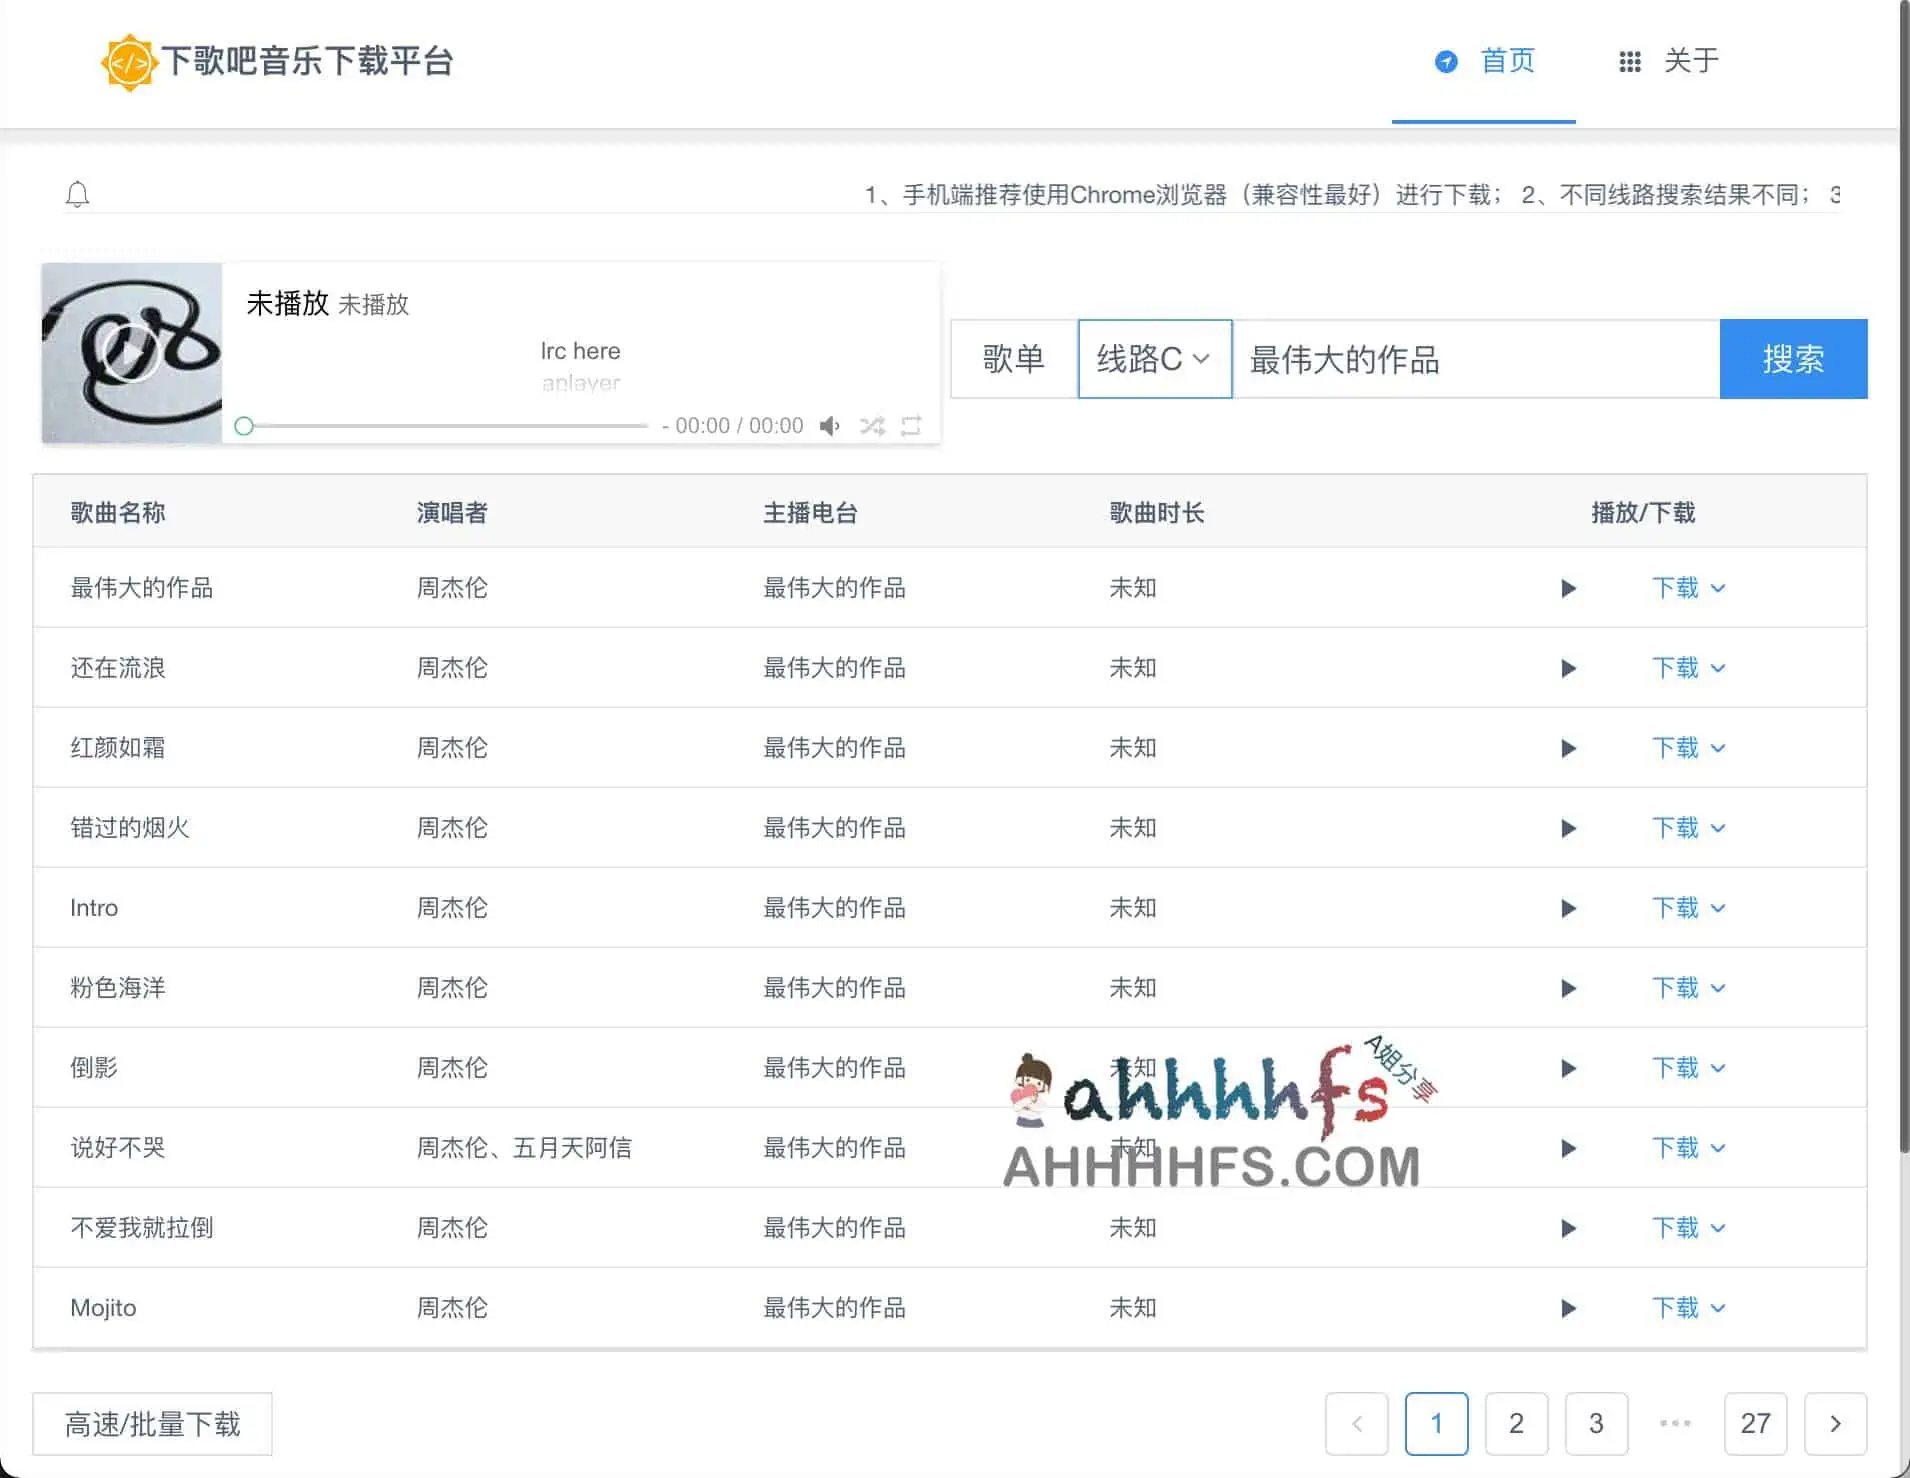Enable shuffle playback mode
The image size is (1910, 1478).
pyautogui.click(x=871, y=425)
